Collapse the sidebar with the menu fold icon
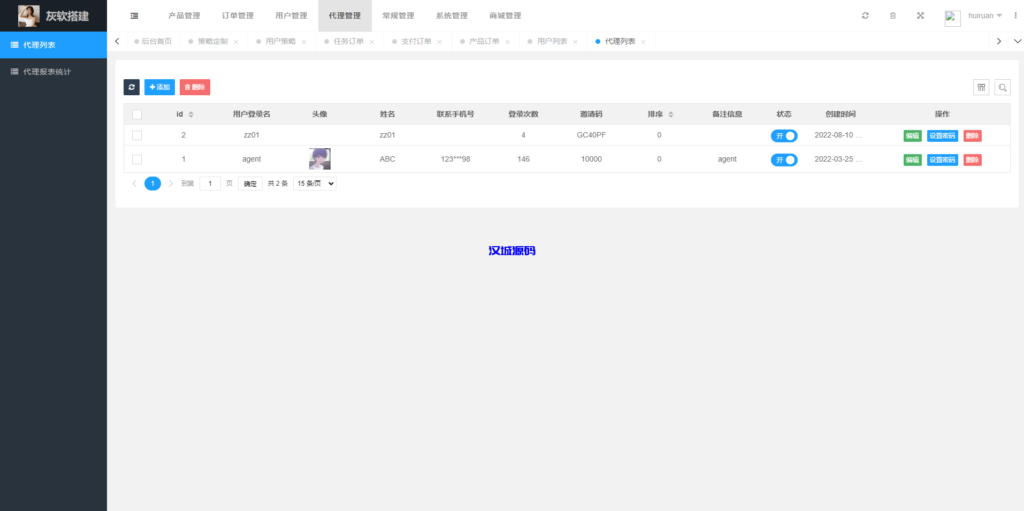This screenshot has height=511, width=1024. point(134,16)
